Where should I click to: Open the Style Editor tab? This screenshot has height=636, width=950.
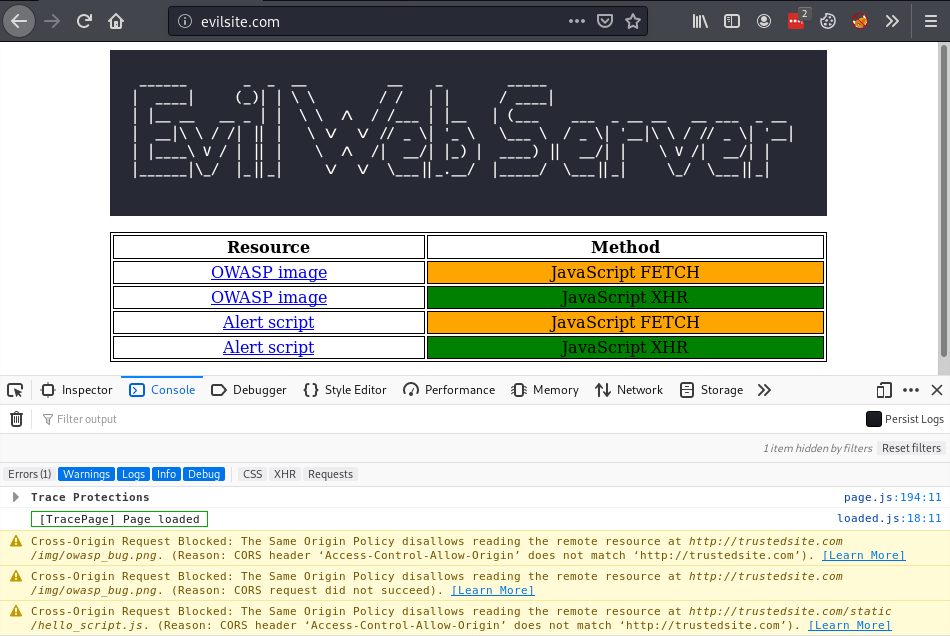click(x=345, y=390)
